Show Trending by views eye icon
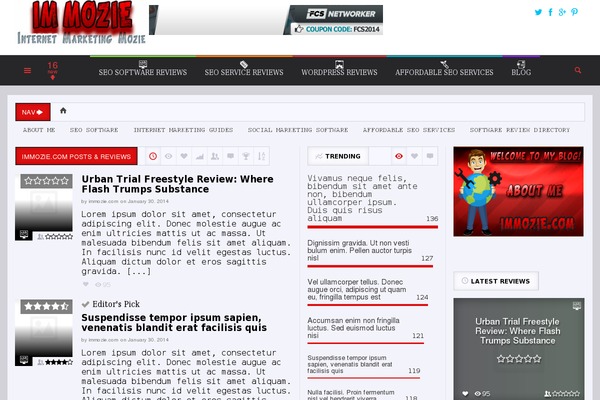600x400 pixels. point(399,156)
